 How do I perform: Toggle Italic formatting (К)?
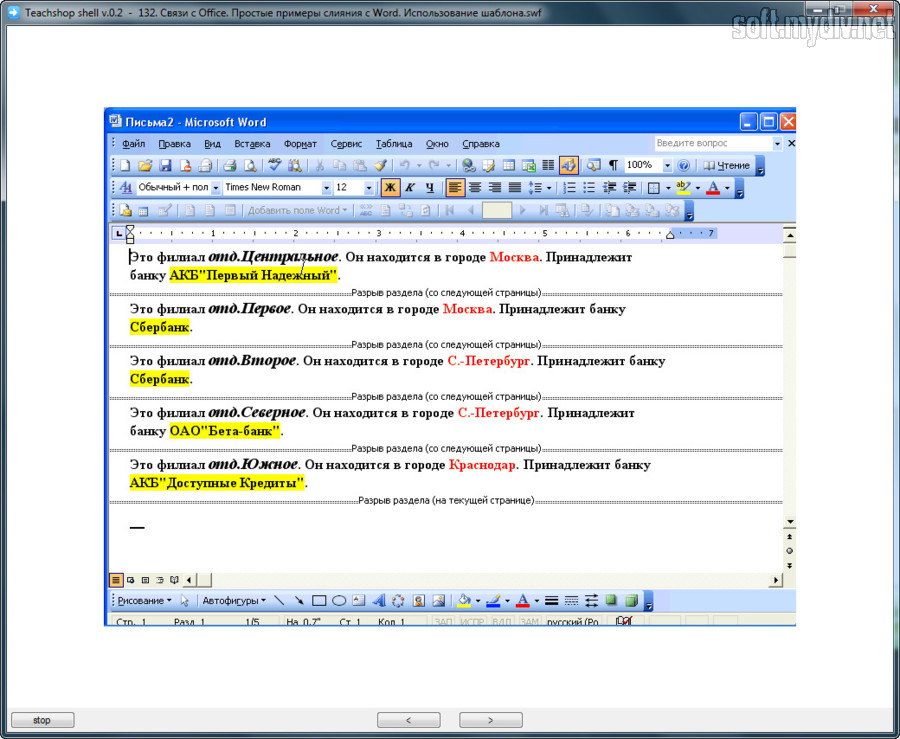click(410, 188)
